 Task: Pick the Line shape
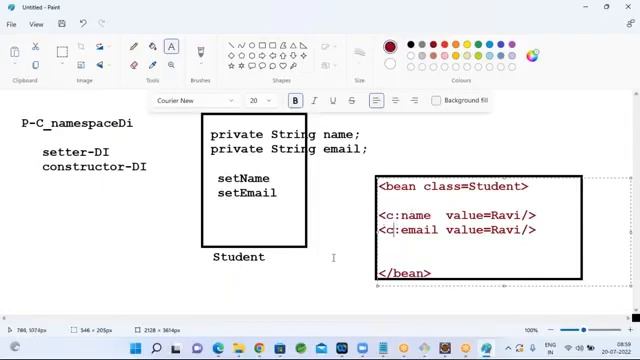(x=231, y=45)
